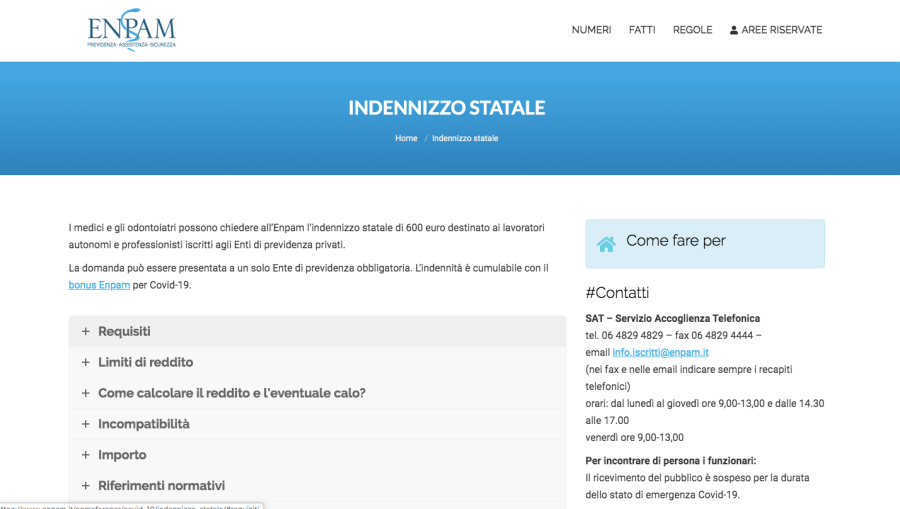Open the Come fare per box
The width and height of the screenshot is (900, 509).
(704, 243)
